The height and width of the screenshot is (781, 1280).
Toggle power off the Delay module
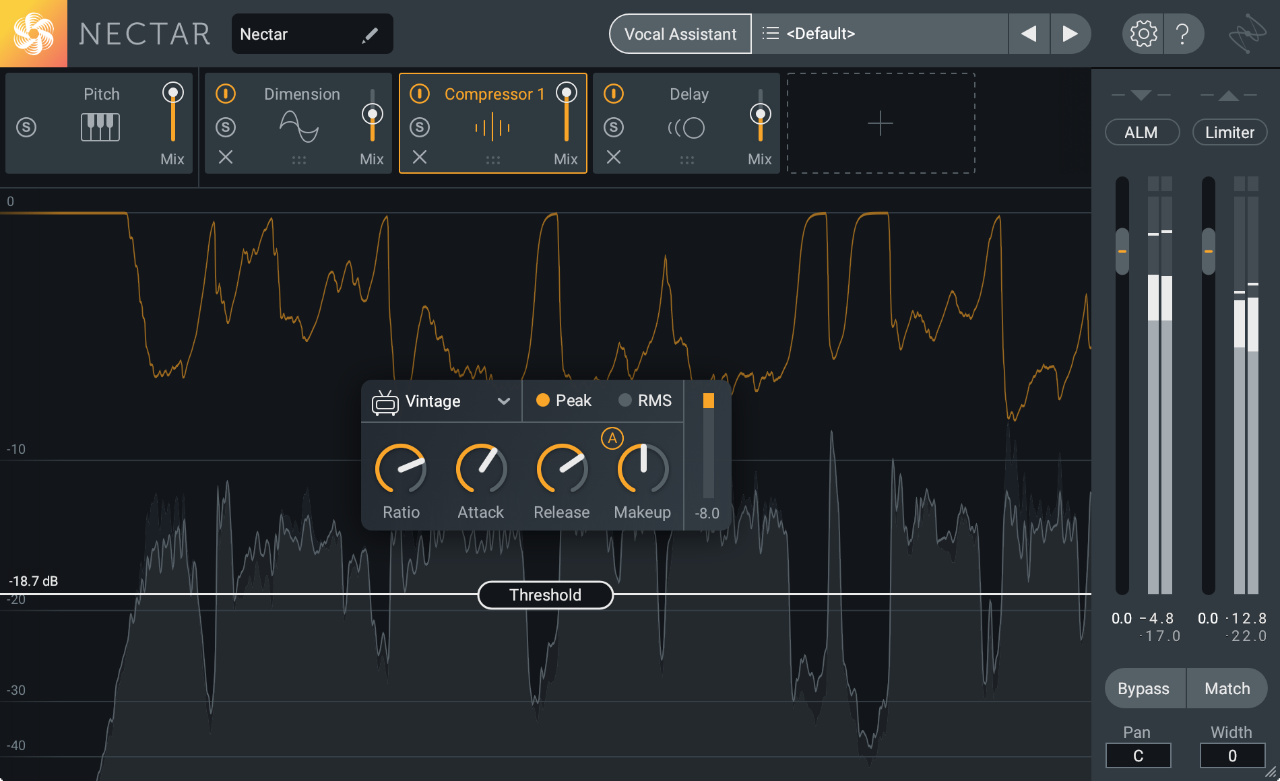point(614,93)
